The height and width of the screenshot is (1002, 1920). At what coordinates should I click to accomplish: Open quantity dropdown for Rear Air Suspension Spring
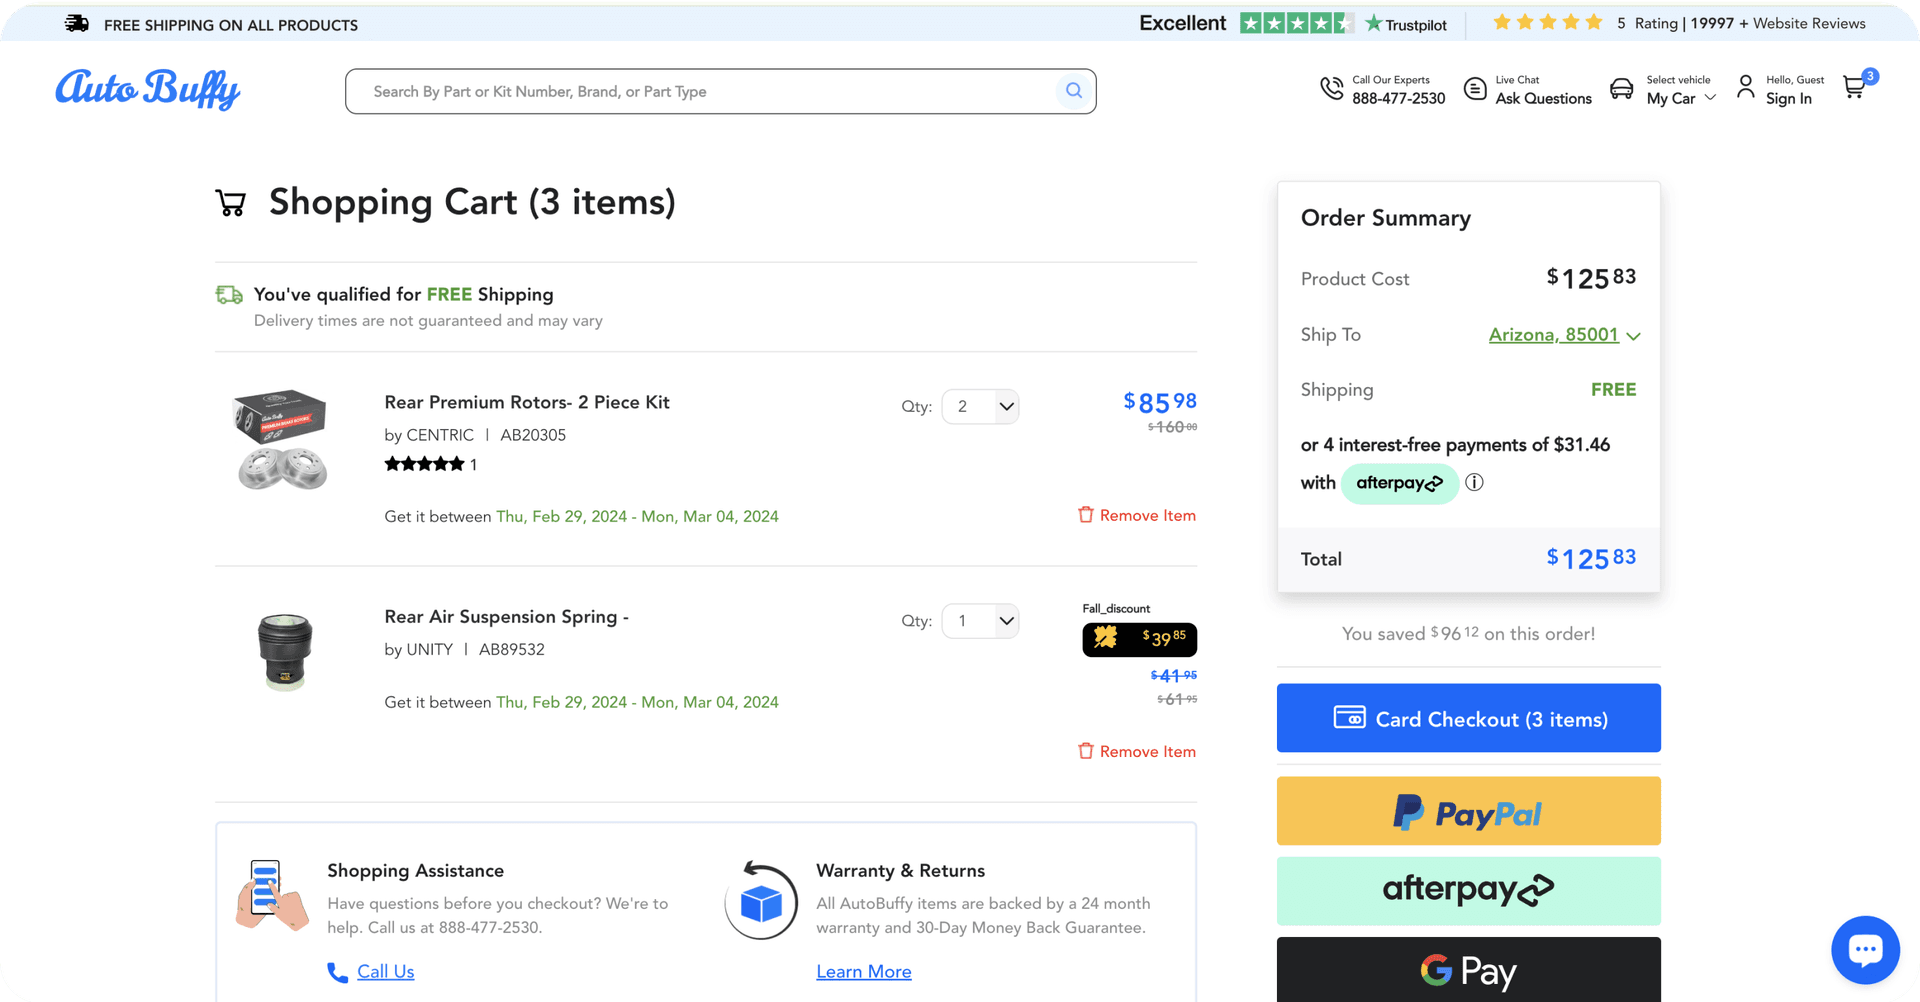(x=980, y=621)
